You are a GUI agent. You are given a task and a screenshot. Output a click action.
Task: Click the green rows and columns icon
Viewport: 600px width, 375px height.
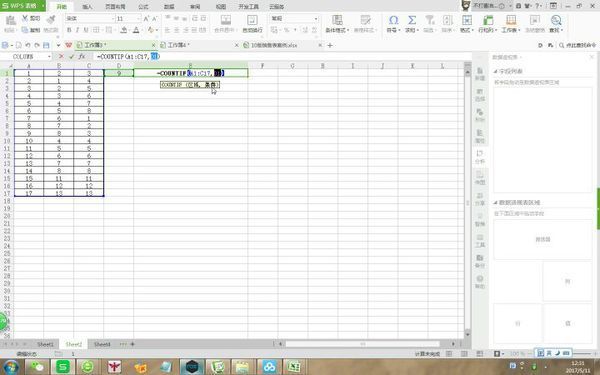coord(488,20)
